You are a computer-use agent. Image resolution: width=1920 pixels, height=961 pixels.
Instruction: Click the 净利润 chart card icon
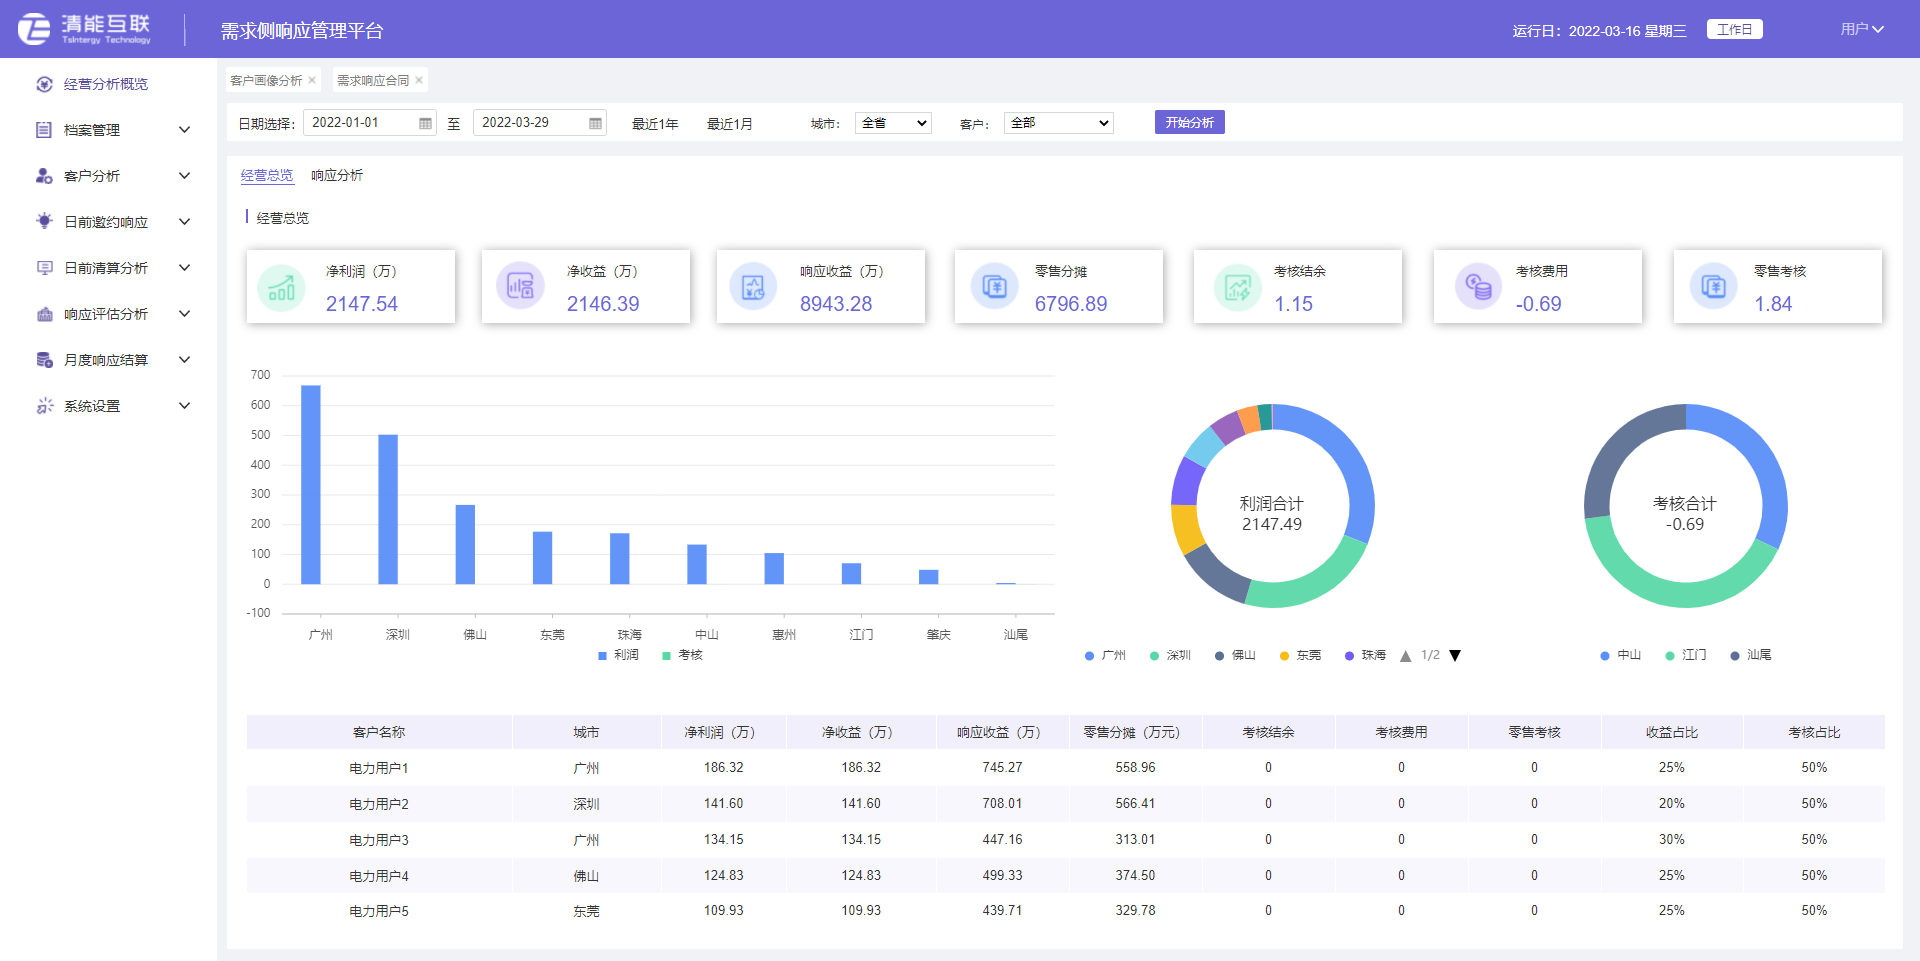(281, 287)
